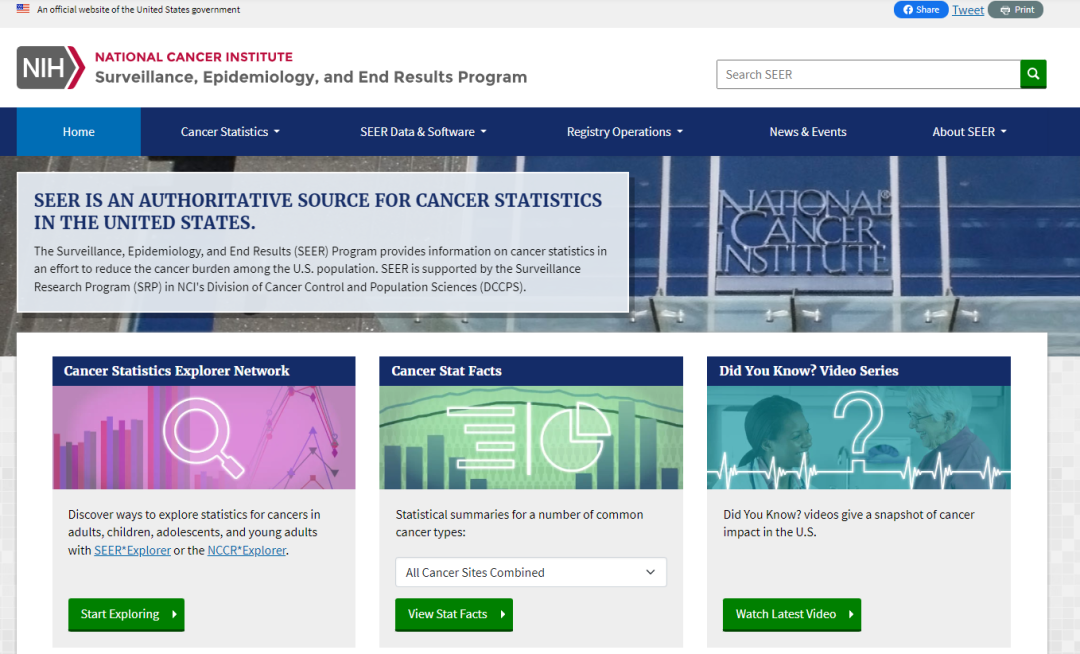Expand the About SEER menu
This screenshot has height=654, width=1080.
pos(969,131)
